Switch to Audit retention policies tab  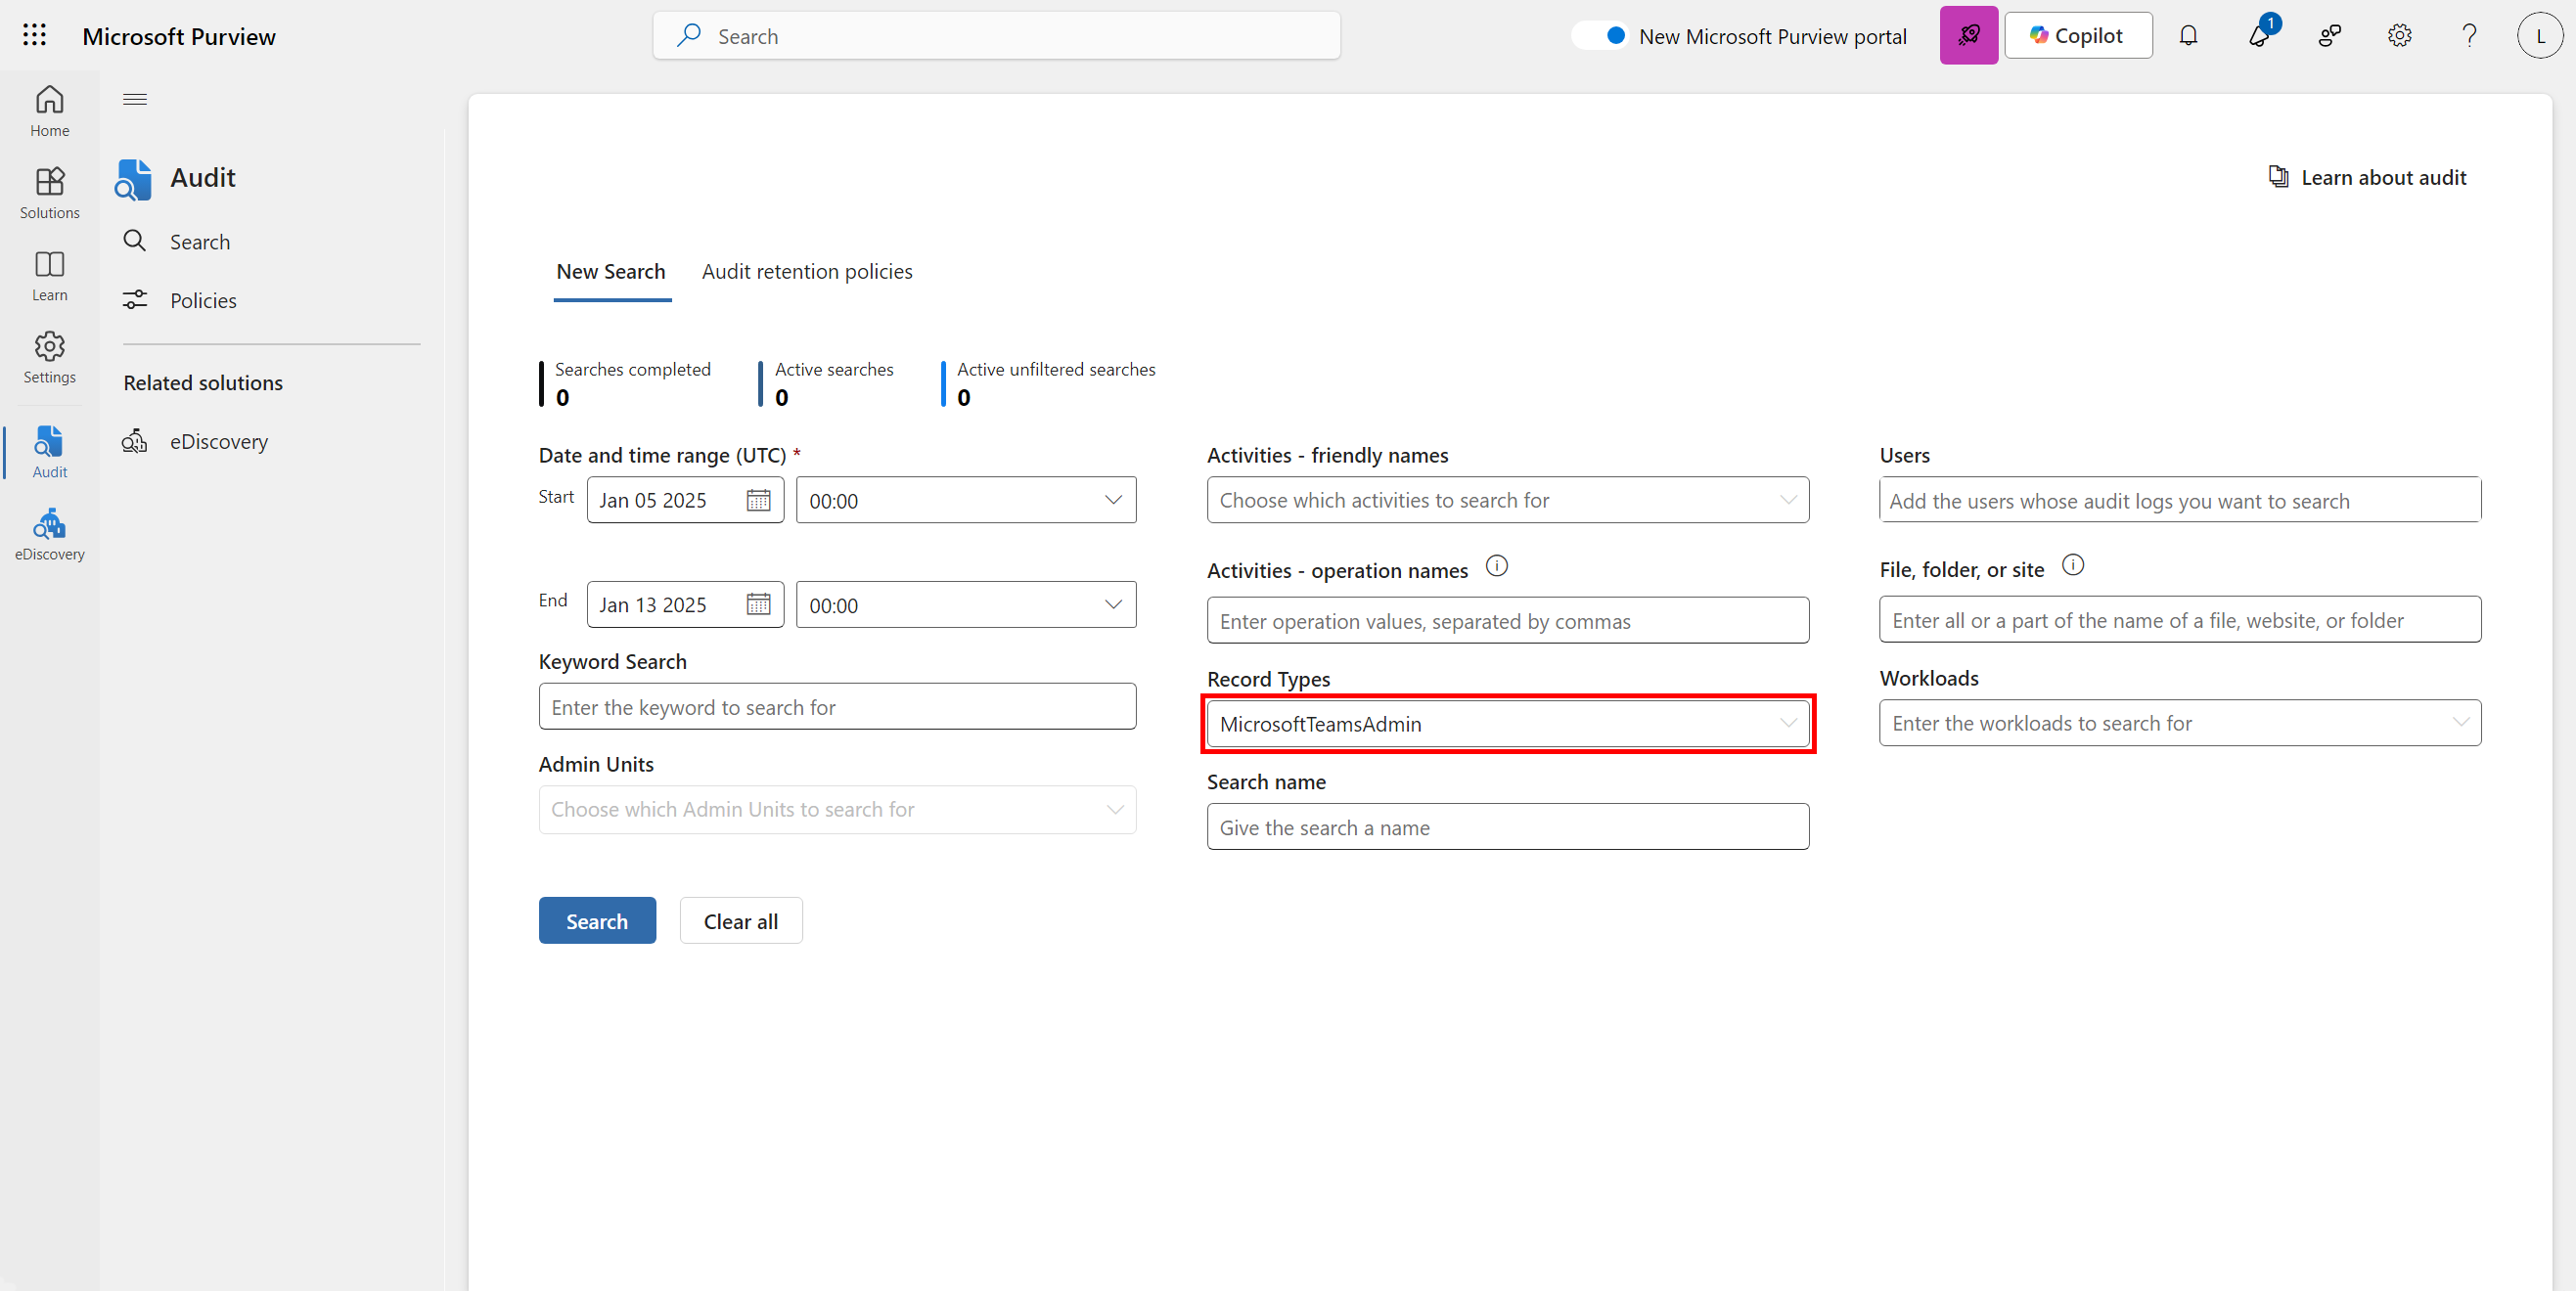click(807, 272)
